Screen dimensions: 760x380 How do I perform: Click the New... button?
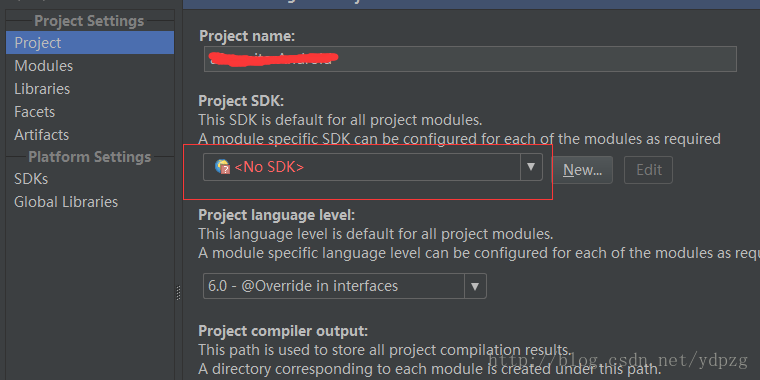(582, 170)
